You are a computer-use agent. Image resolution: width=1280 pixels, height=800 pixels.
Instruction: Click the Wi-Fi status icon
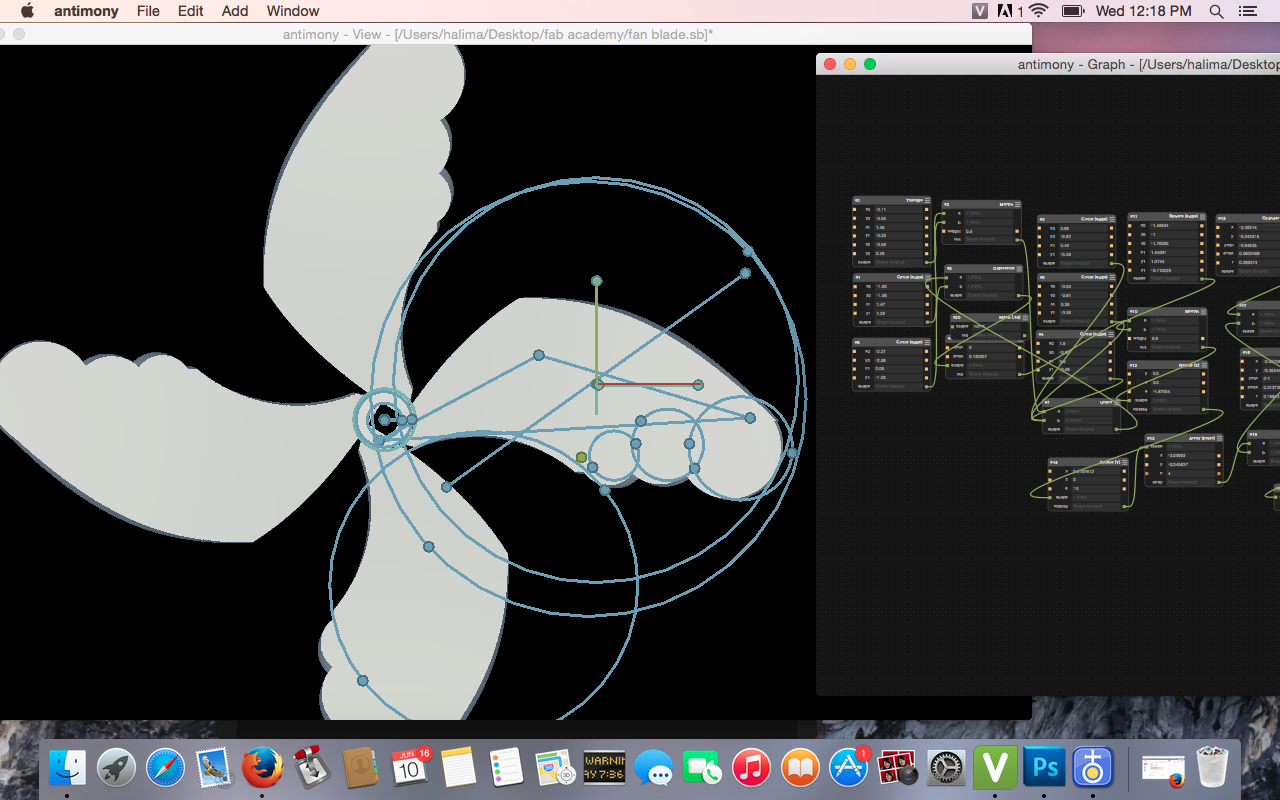click(x=1038, y=11)
